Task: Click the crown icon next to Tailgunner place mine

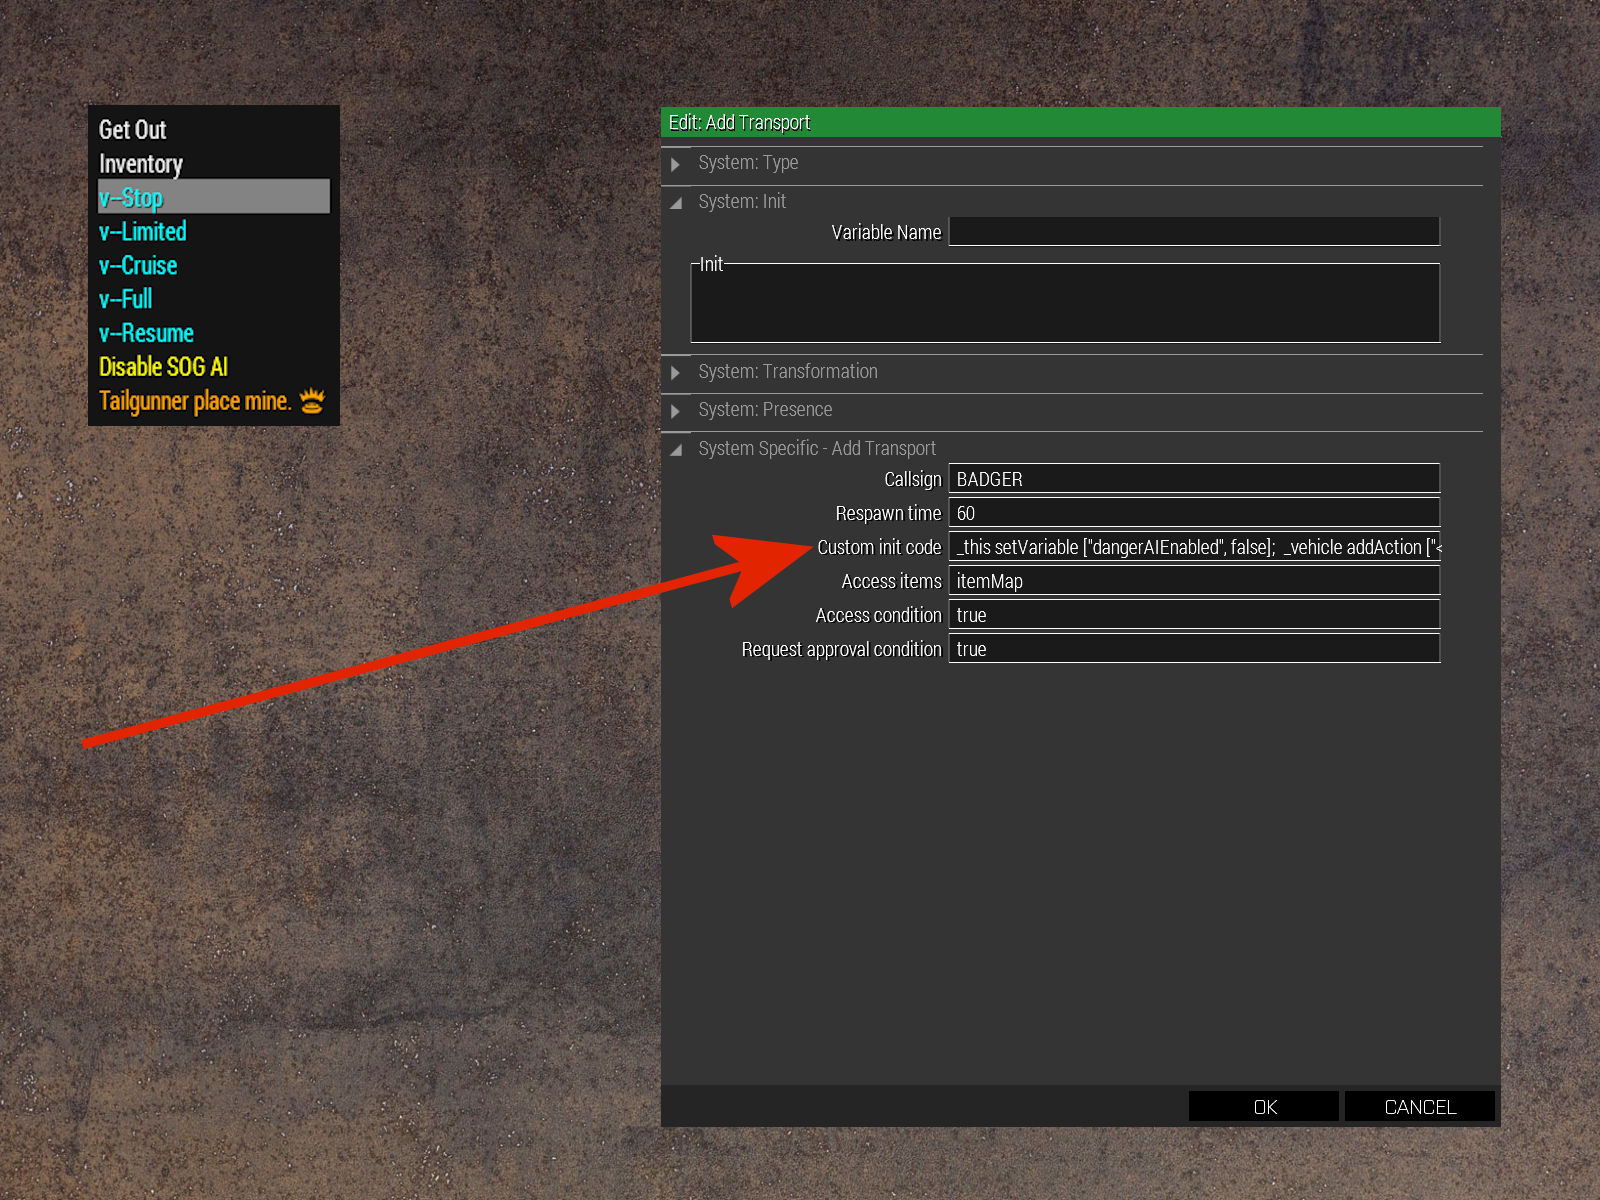Action: pos(311,400)
